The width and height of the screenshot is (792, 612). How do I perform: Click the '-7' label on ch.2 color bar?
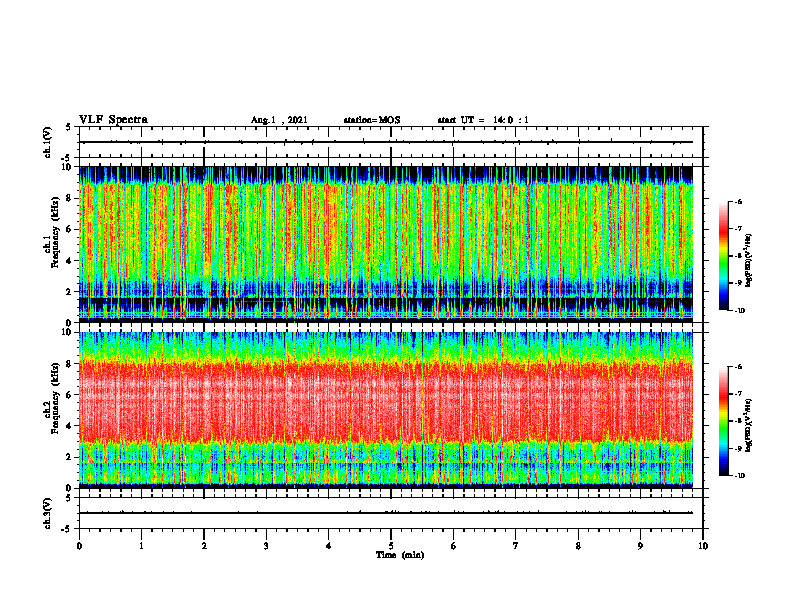(x=738, y=394)
